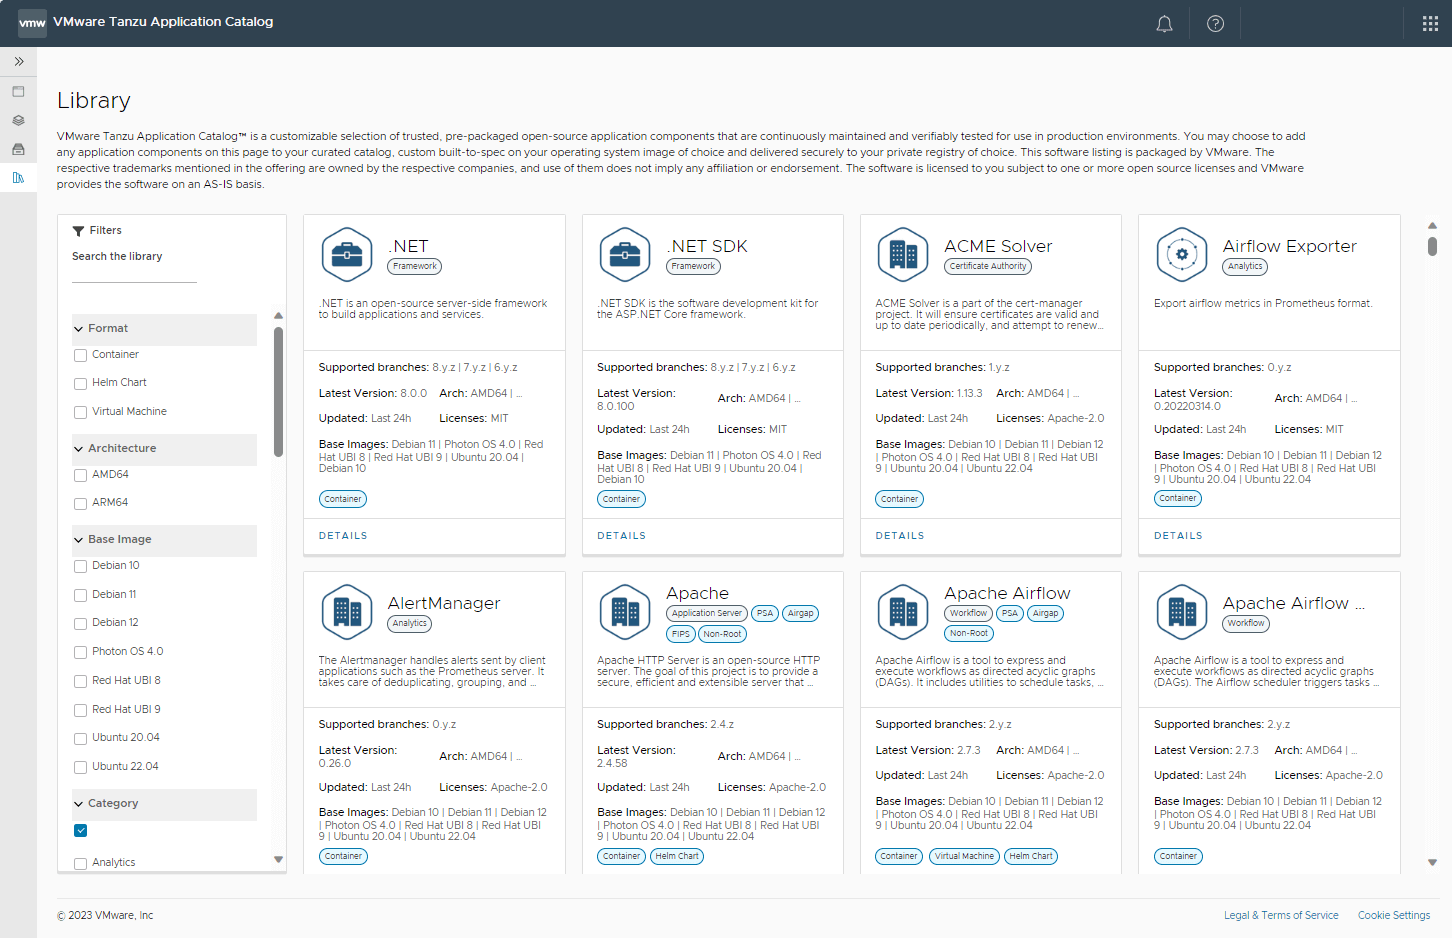
Task: Open Cookie Settings link
Action: pos(1394,916)
